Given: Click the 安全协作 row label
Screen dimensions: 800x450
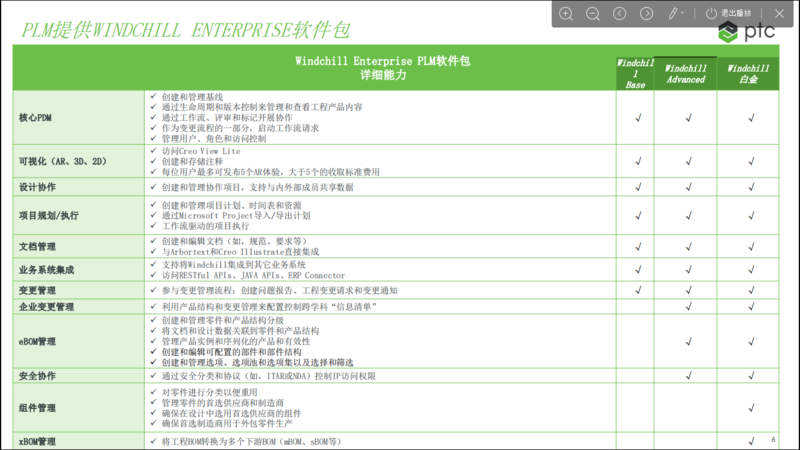Looking at the screenshot, I should [38, 376].
